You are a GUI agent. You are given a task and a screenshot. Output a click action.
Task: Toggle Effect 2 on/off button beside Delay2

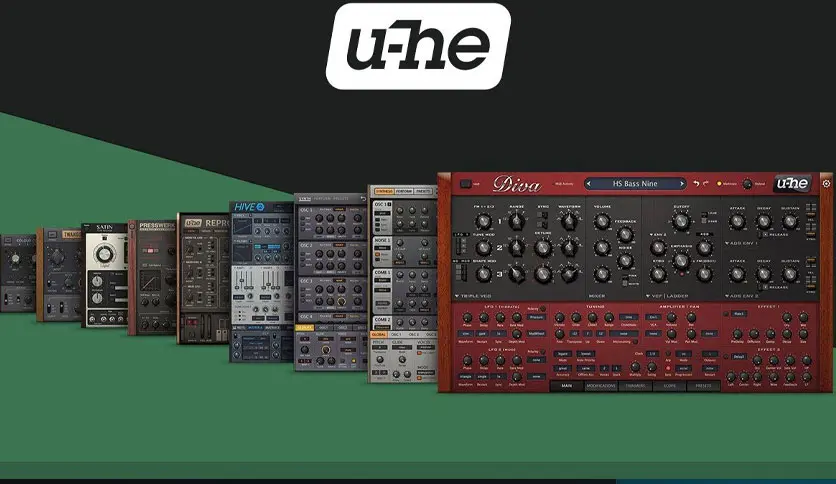726,357
